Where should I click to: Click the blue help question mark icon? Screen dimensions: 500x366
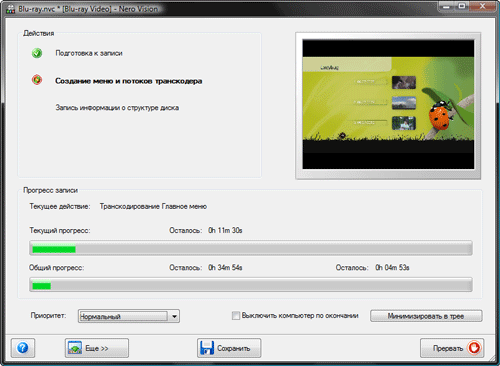point(23,348)
